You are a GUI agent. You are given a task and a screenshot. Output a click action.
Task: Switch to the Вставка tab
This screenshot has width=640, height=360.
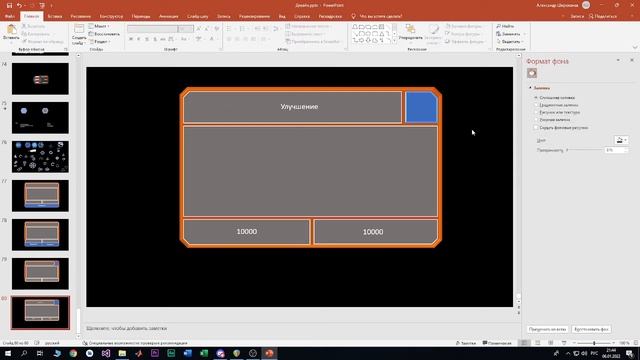click(x=55, y=16)
